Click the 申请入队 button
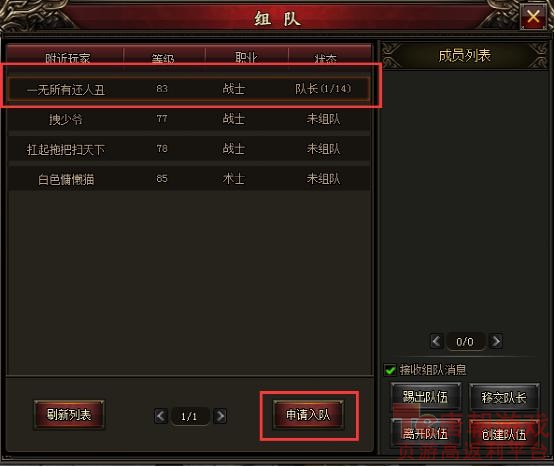The height and width of the screenshot is (467, 555). point(308,415)
